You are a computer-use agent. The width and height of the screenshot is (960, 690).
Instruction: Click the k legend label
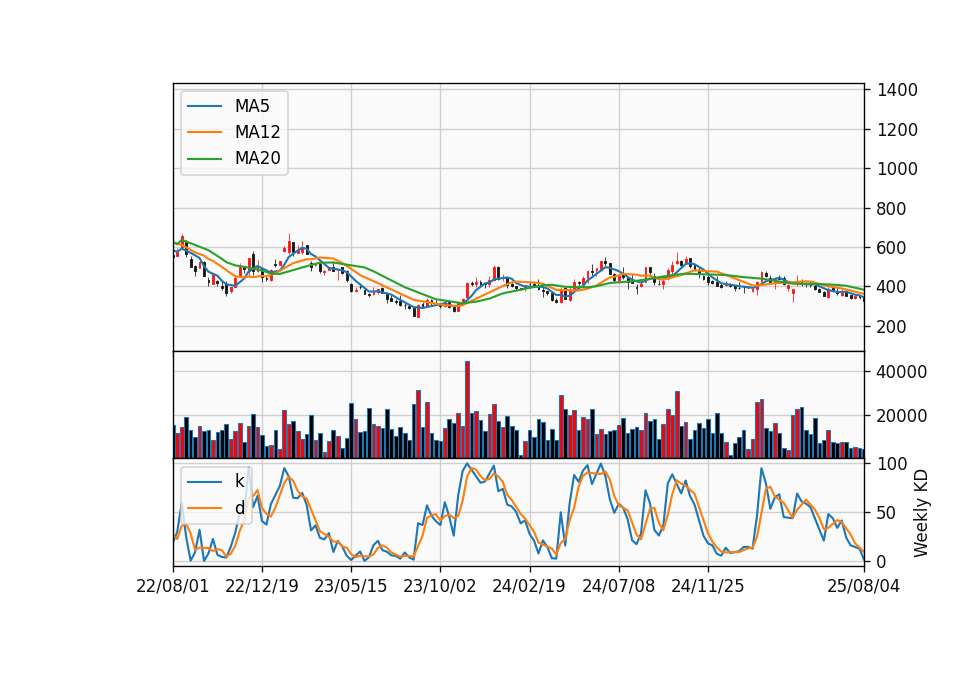pos(239,481)
